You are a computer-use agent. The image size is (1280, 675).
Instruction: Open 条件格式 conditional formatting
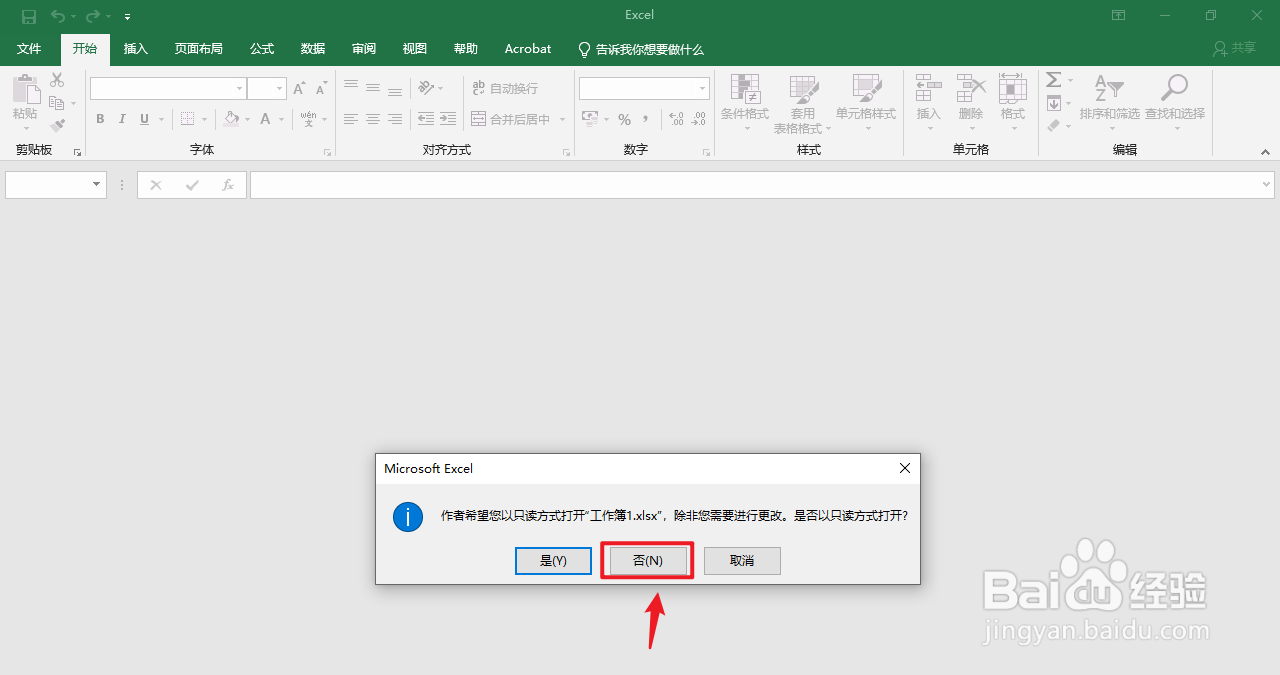point(745,104)
